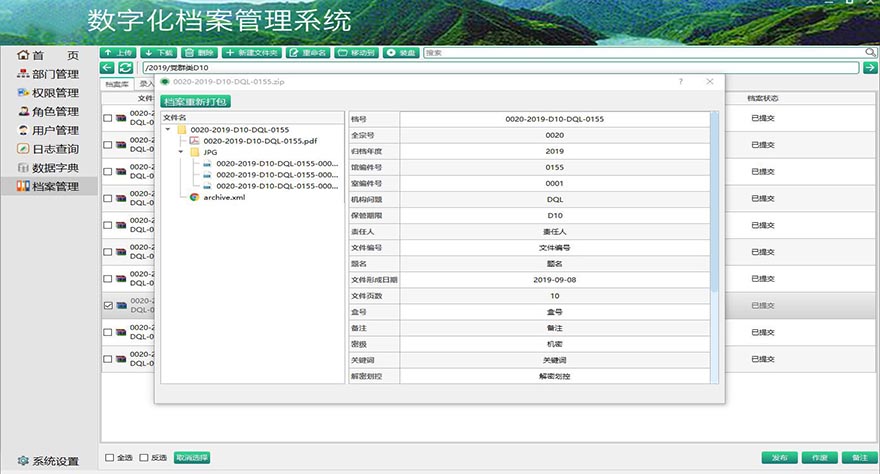Click the search magnifier icon
The image size is (880, 474).
tap(870, 52)
